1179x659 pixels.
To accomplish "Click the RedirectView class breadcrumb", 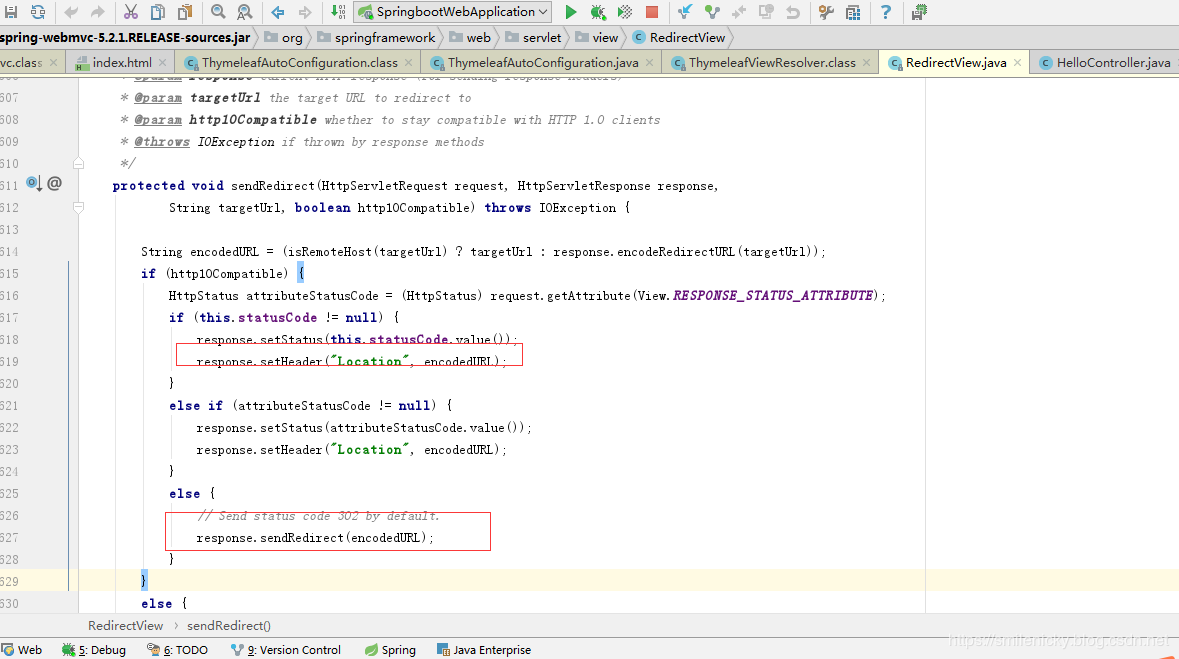I will pyautogui.click(x=679, y=38).
